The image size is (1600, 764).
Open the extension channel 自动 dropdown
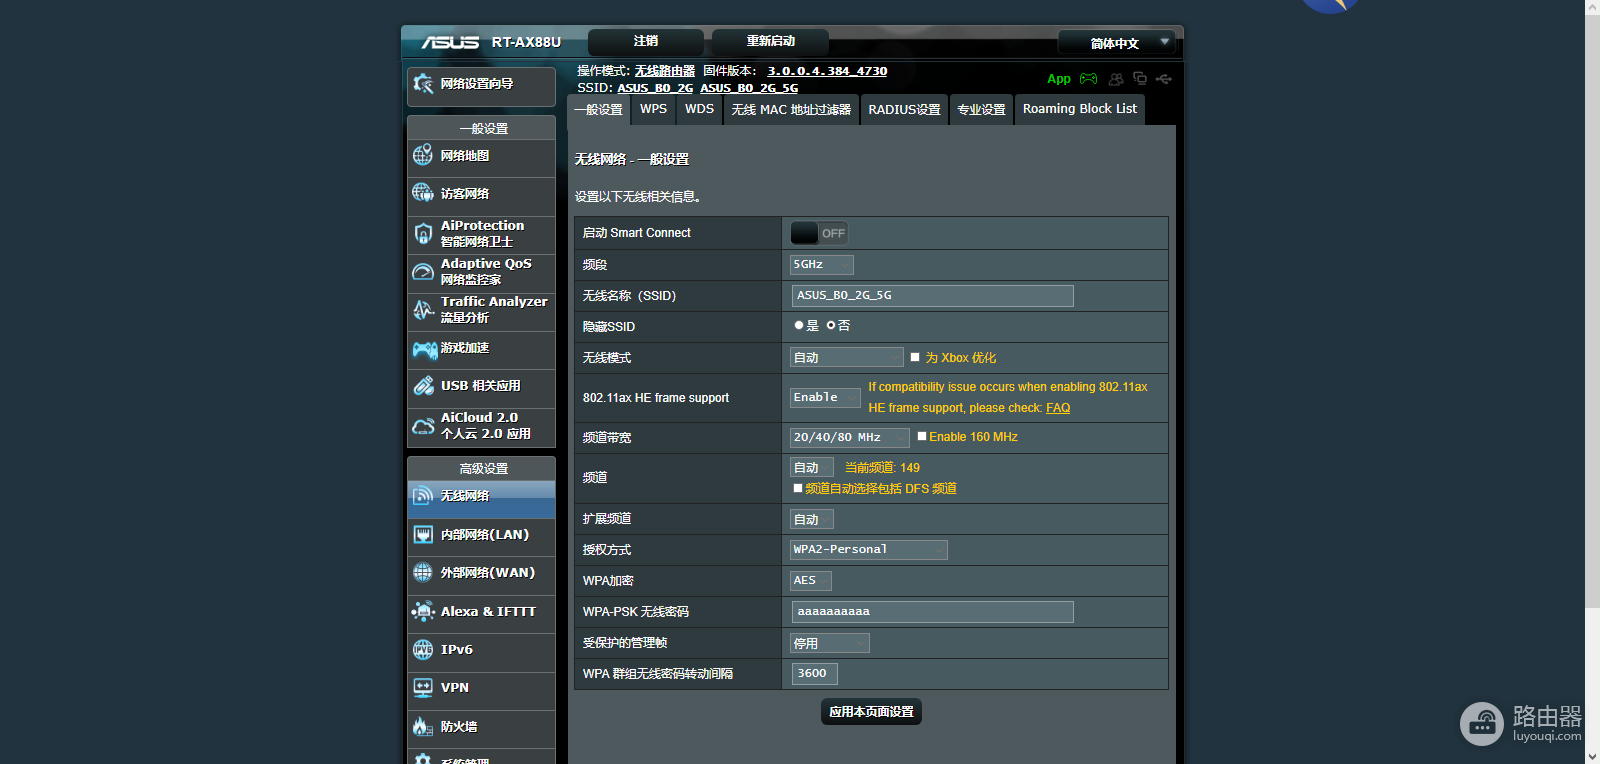[812, 520]
